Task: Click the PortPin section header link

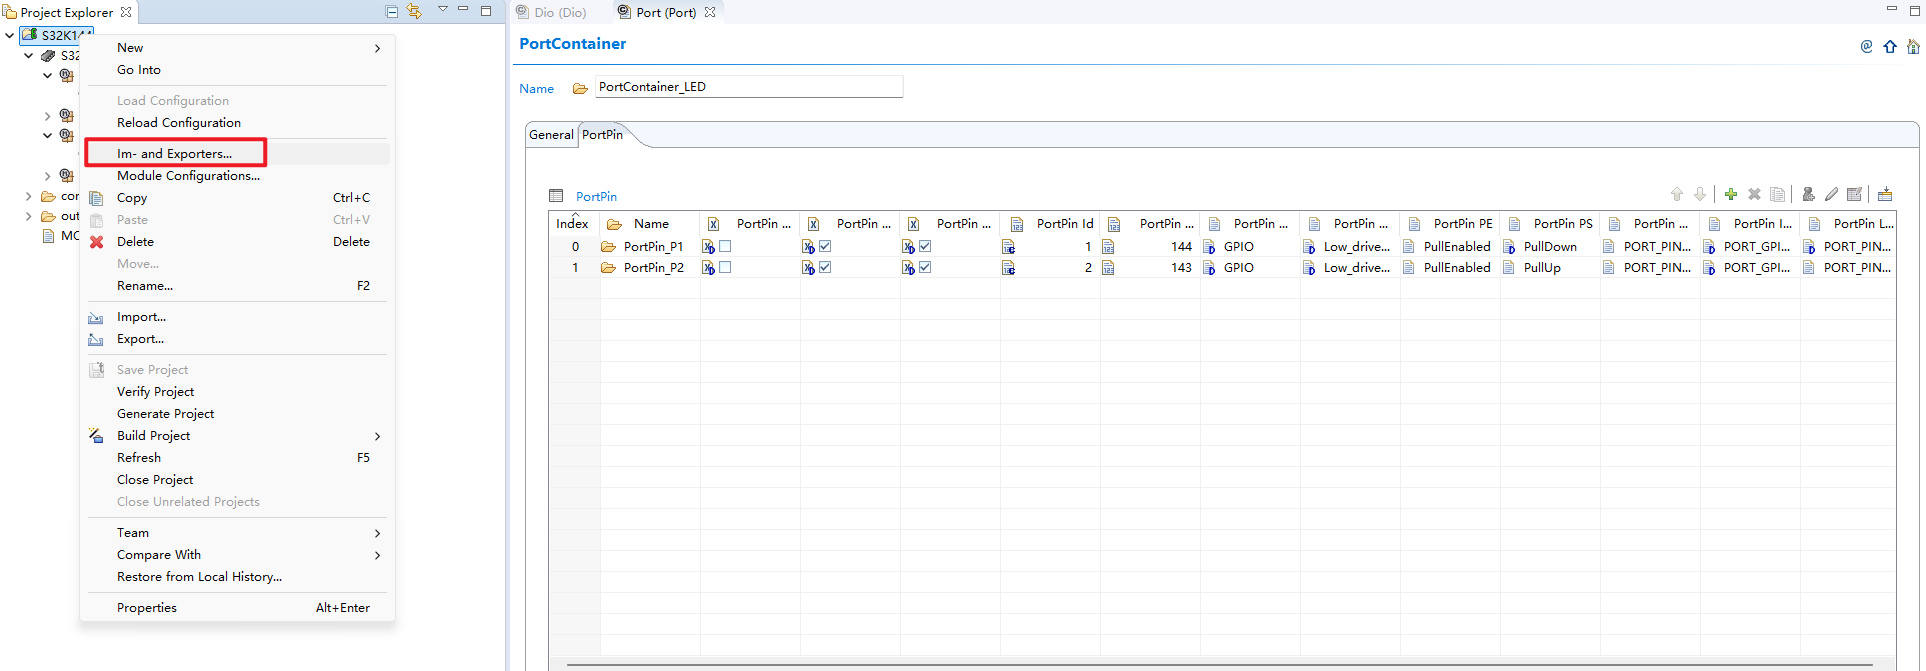Action: point(596,197)
